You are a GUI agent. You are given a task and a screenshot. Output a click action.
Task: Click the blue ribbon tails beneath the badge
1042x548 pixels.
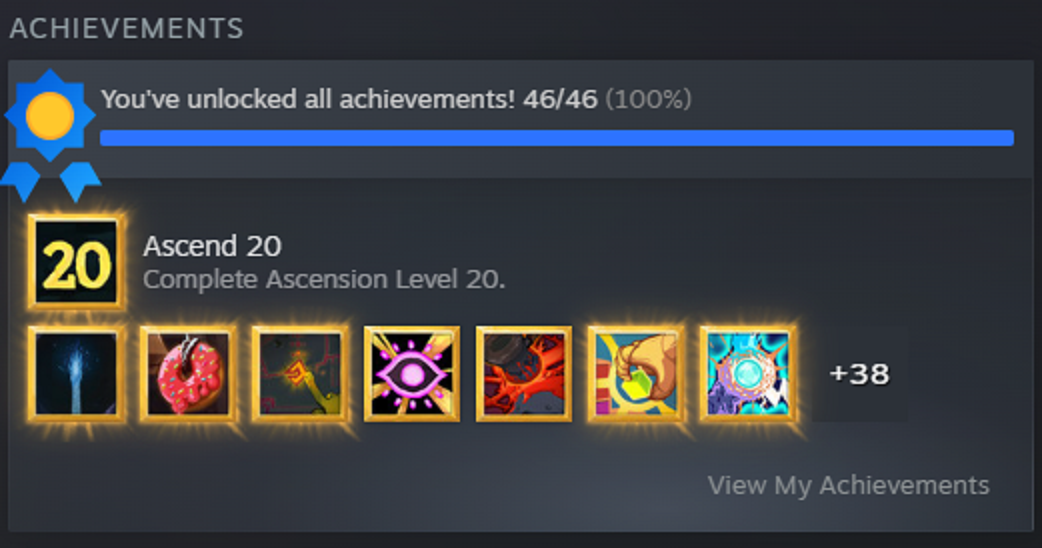(x=51, y=181)
